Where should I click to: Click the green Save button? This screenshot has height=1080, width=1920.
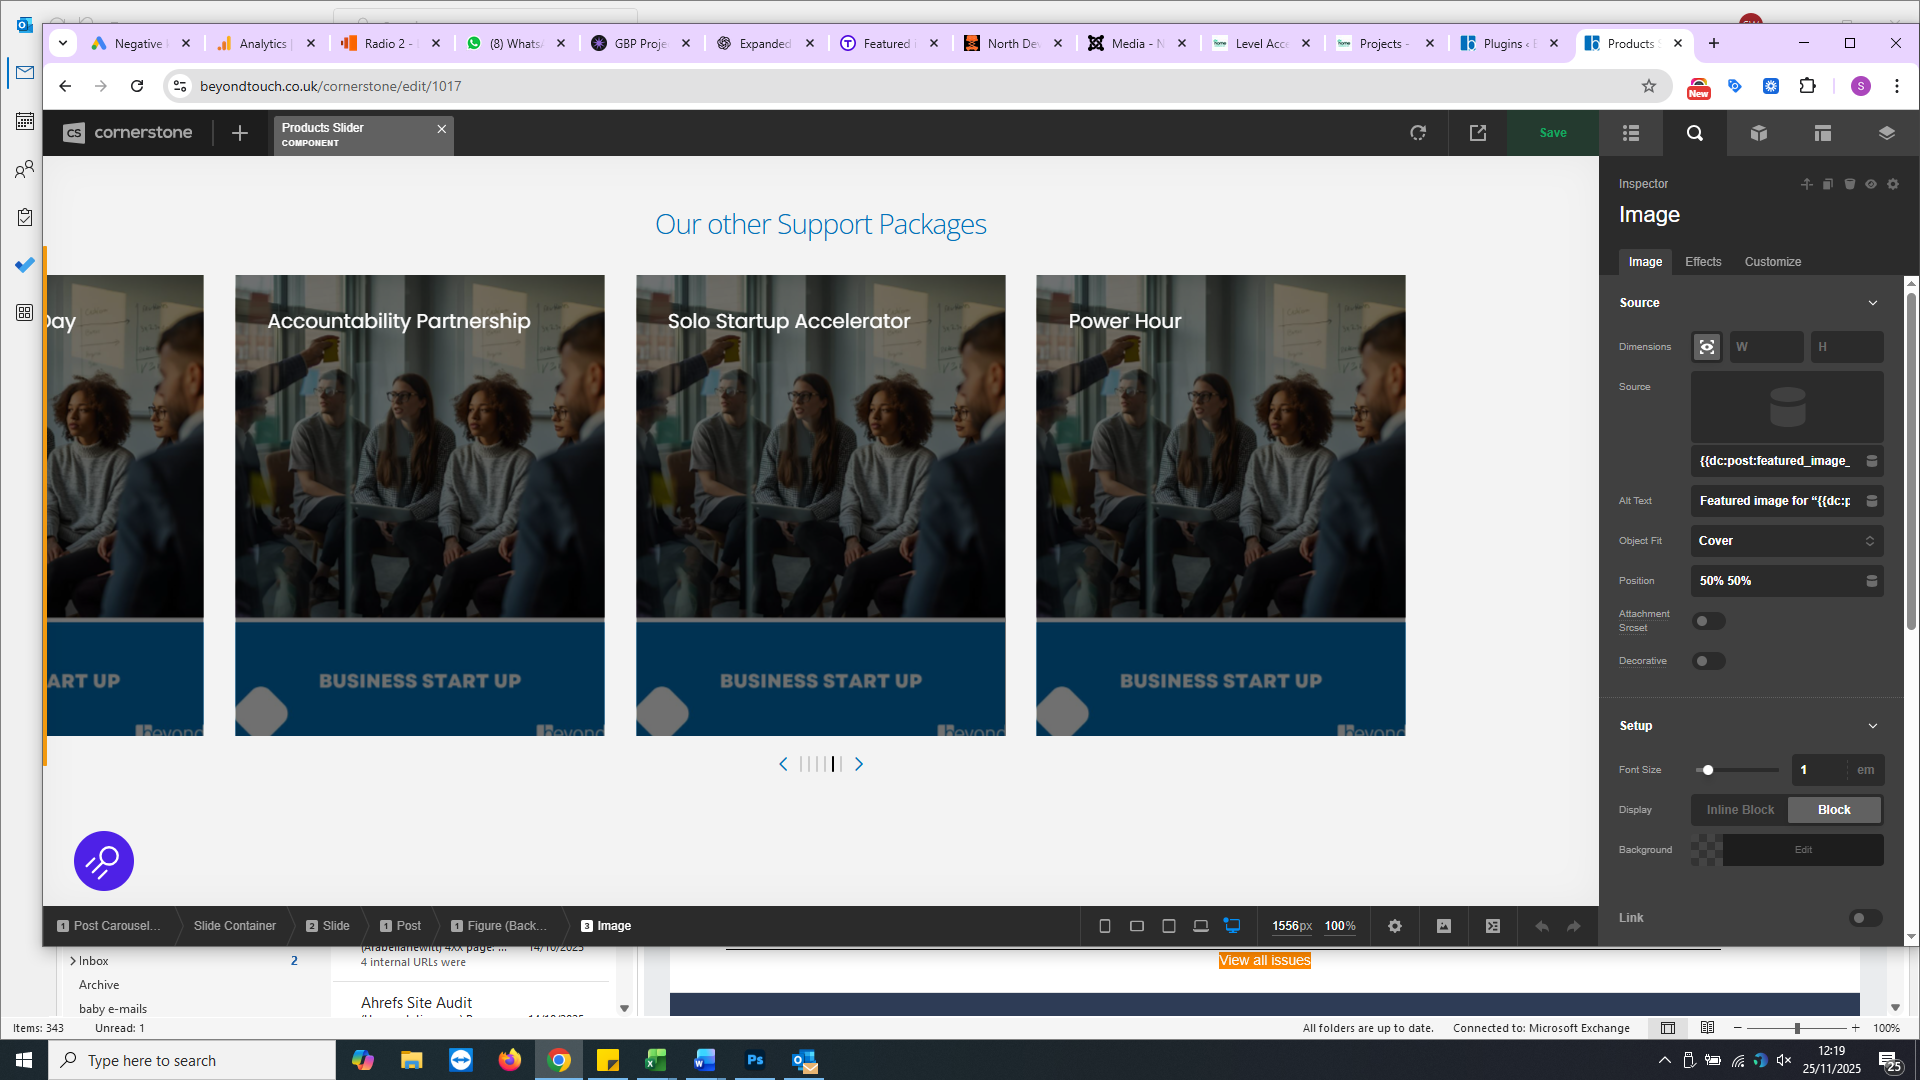[x=1553, y=133]
